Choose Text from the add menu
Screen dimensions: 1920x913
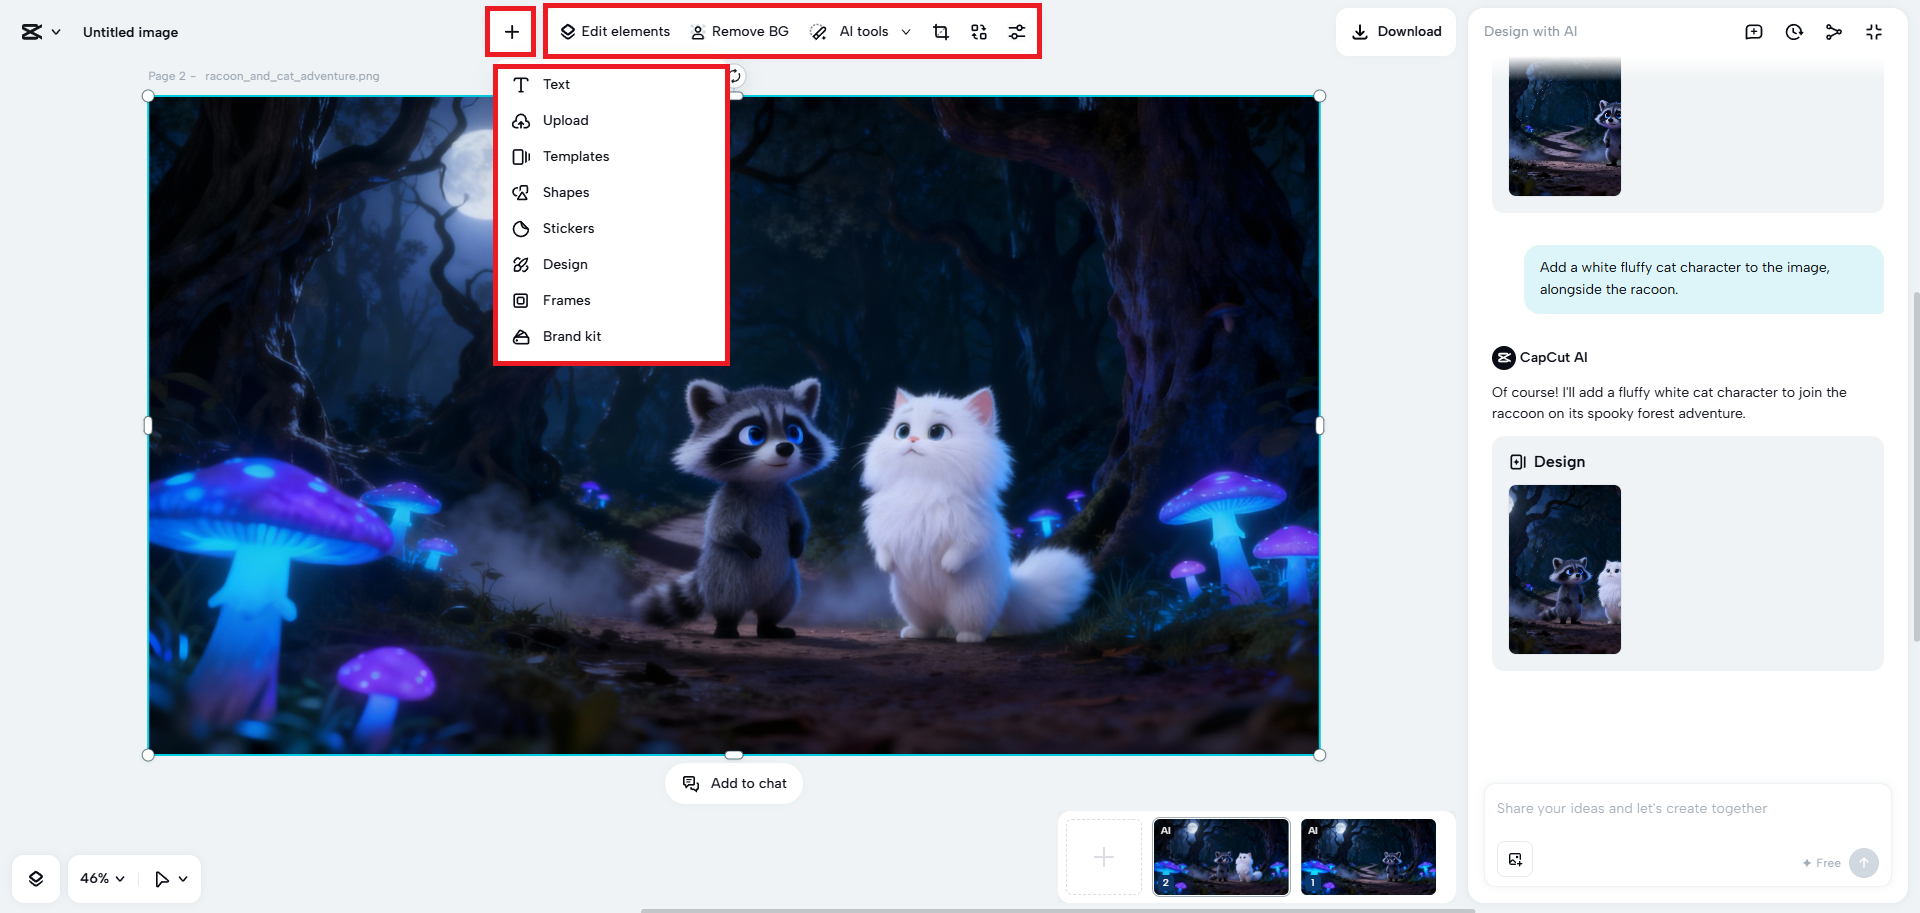click(611, 85)
